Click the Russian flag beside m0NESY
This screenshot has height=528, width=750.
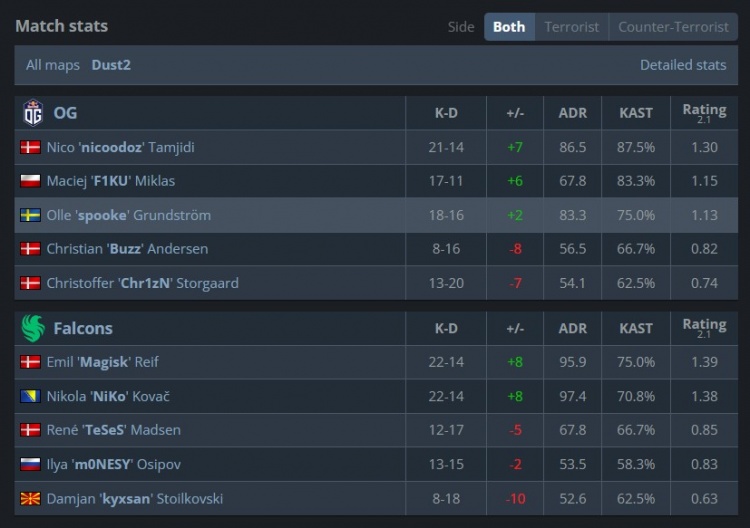pyautogui.click(x=30, y=464)
